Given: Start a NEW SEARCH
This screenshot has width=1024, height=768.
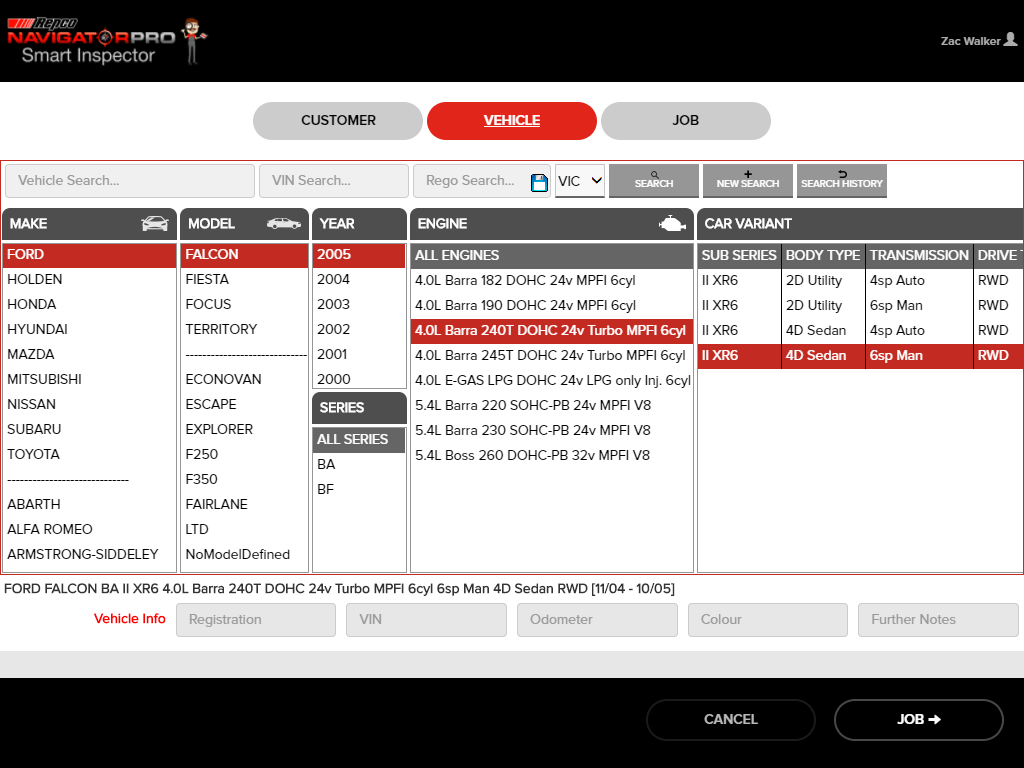Looking at the screenshot, I should tap(748, 181).
